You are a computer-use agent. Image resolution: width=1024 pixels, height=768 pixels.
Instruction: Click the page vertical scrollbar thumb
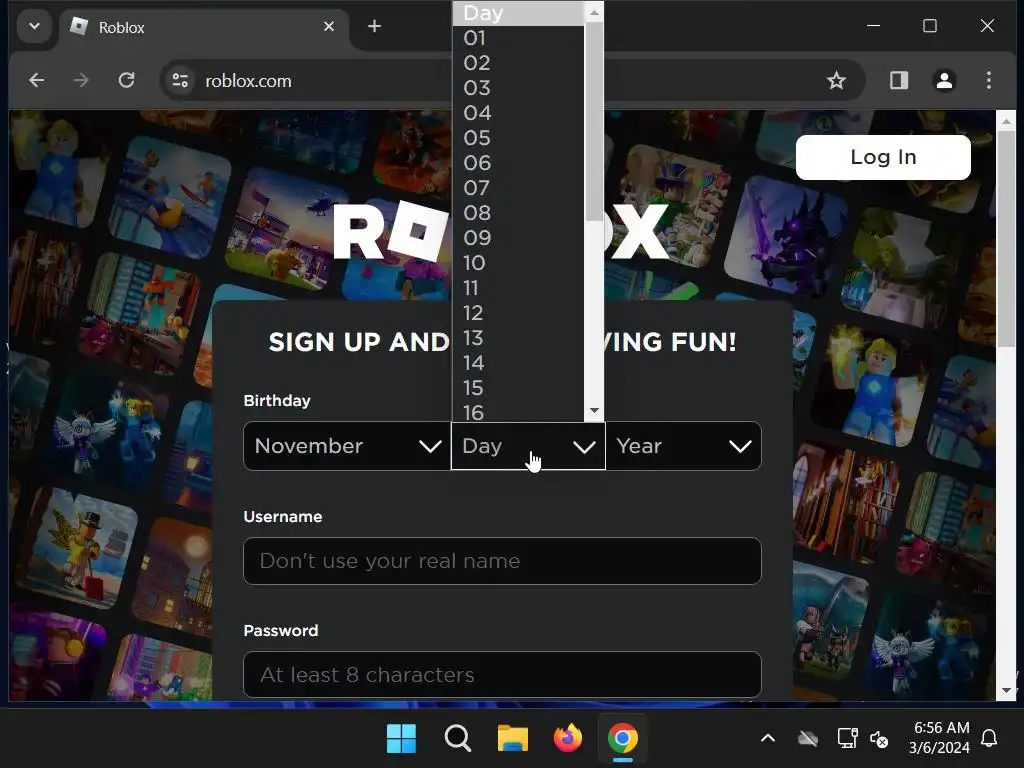tap(1006, 239)
